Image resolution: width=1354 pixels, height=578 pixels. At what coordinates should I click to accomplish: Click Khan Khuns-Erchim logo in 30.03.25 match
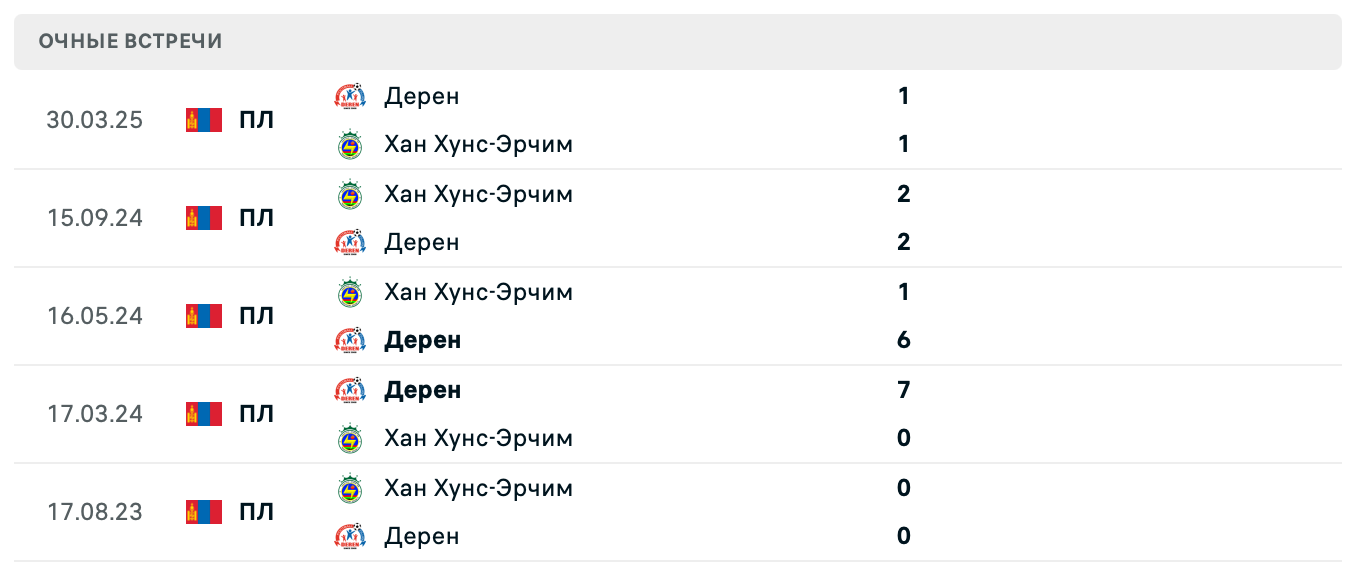(350, 144)
